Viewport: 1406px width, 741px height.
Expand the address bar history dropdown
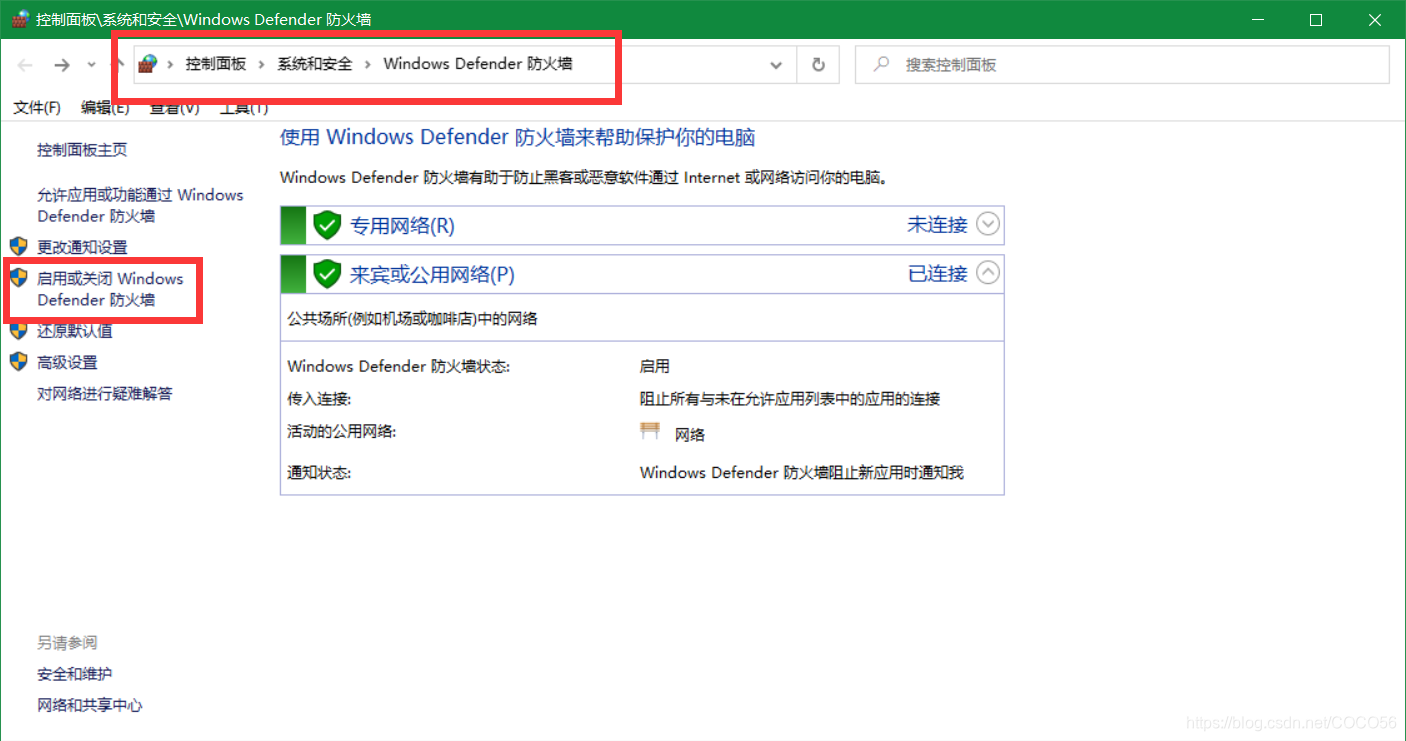pyautogui.click(x=776, y=65)
